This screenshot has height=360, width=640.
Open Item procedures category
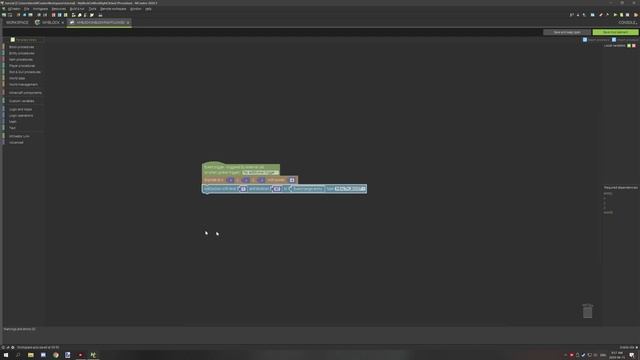point(21,60)
